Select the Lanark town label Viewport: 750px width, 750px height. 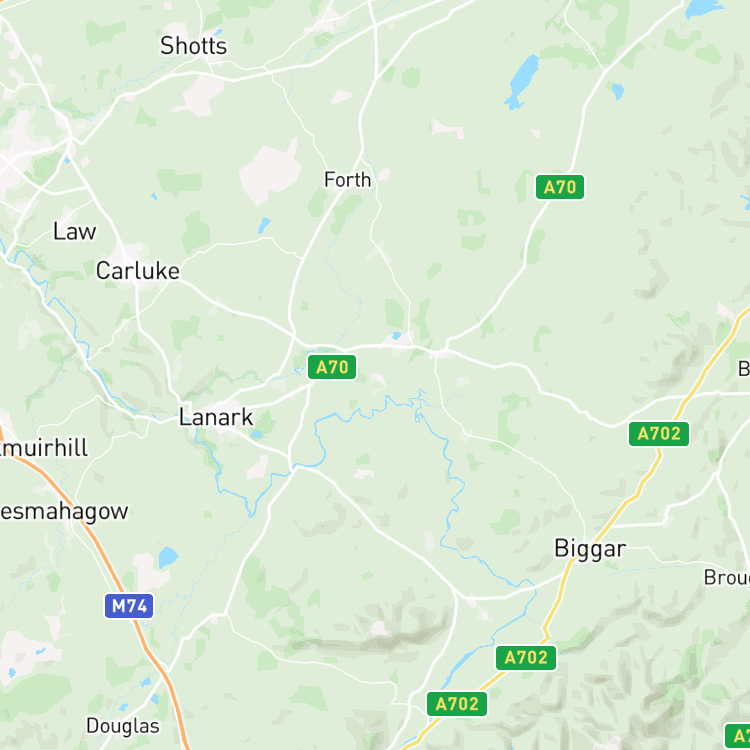pos(216,417)
